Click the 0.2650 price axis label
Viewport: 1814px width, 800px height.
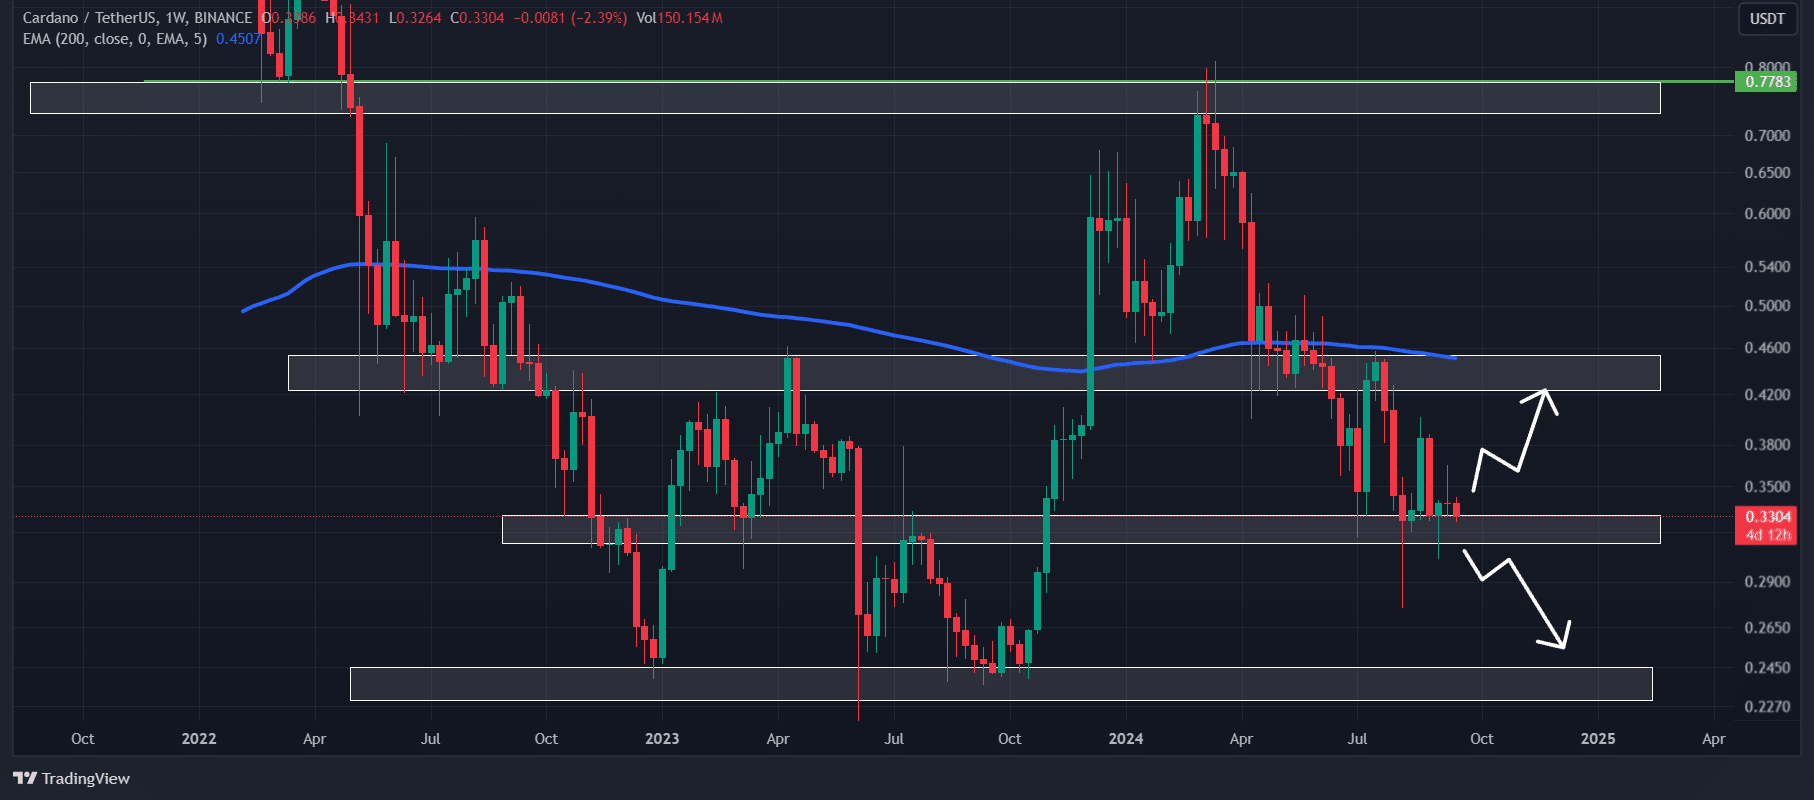click(1767, 627)
